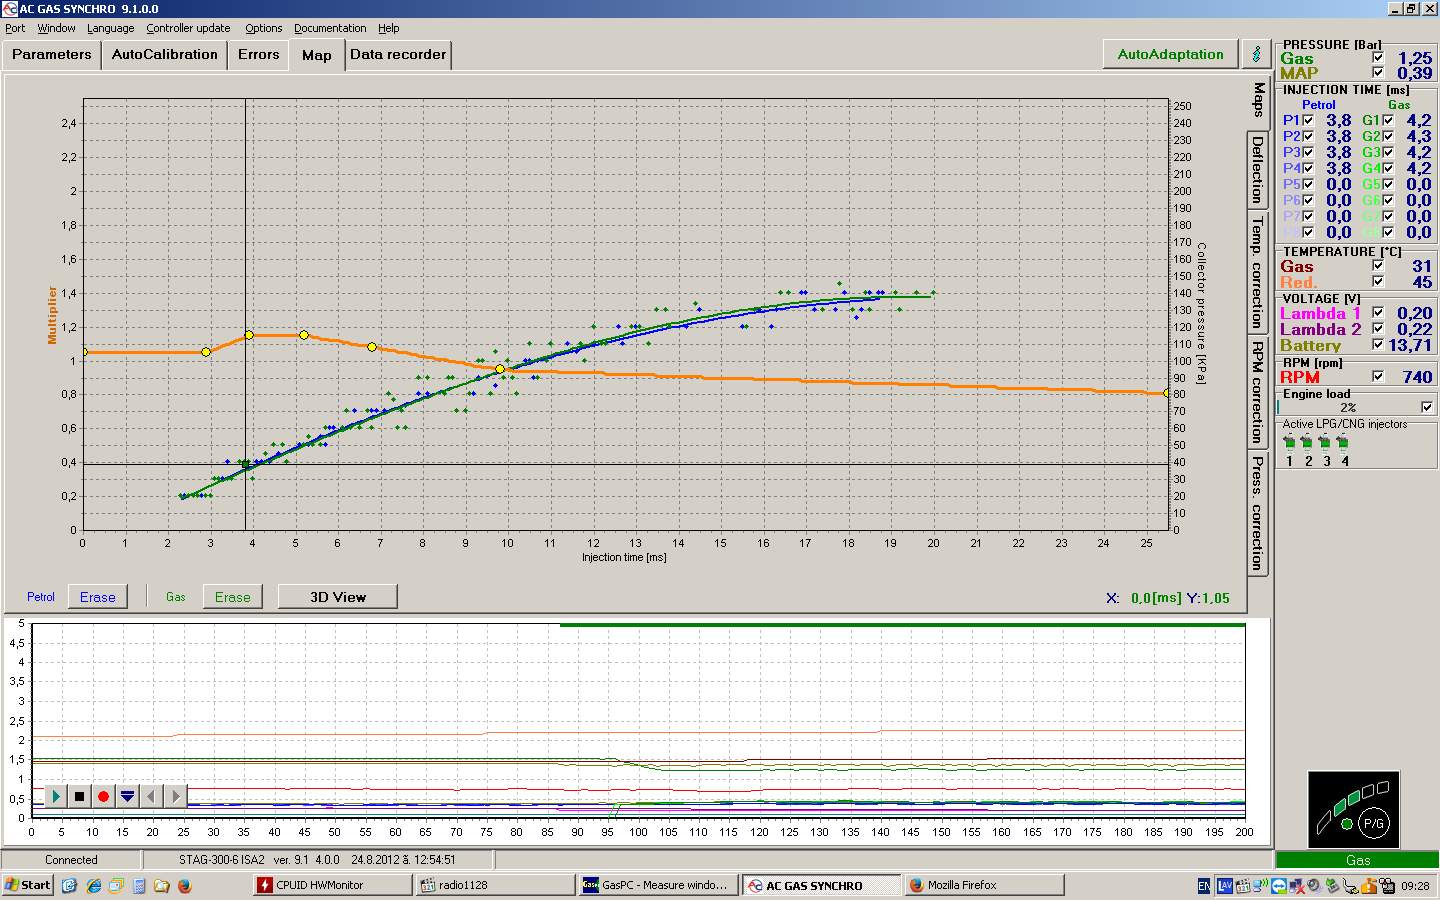Toggle the Lambda 1 voltage checkbox

1378,313
